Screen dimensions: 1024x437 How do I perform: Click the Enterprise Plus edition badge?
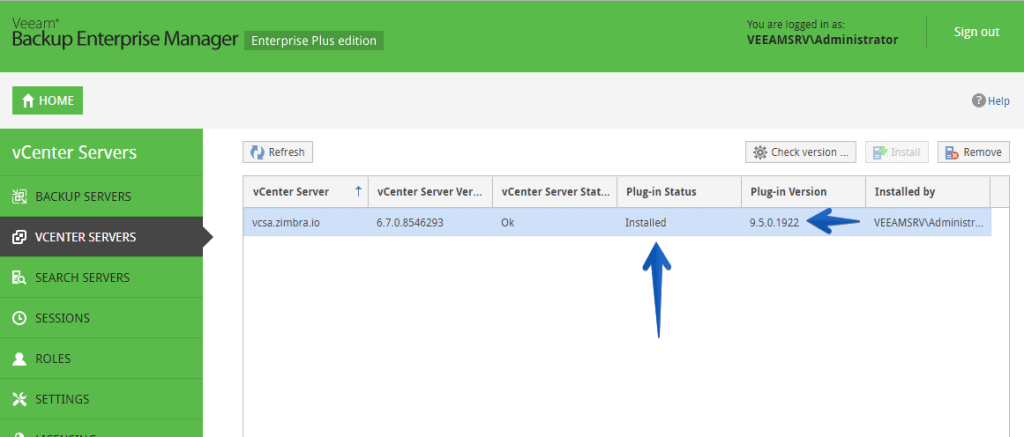314,40
